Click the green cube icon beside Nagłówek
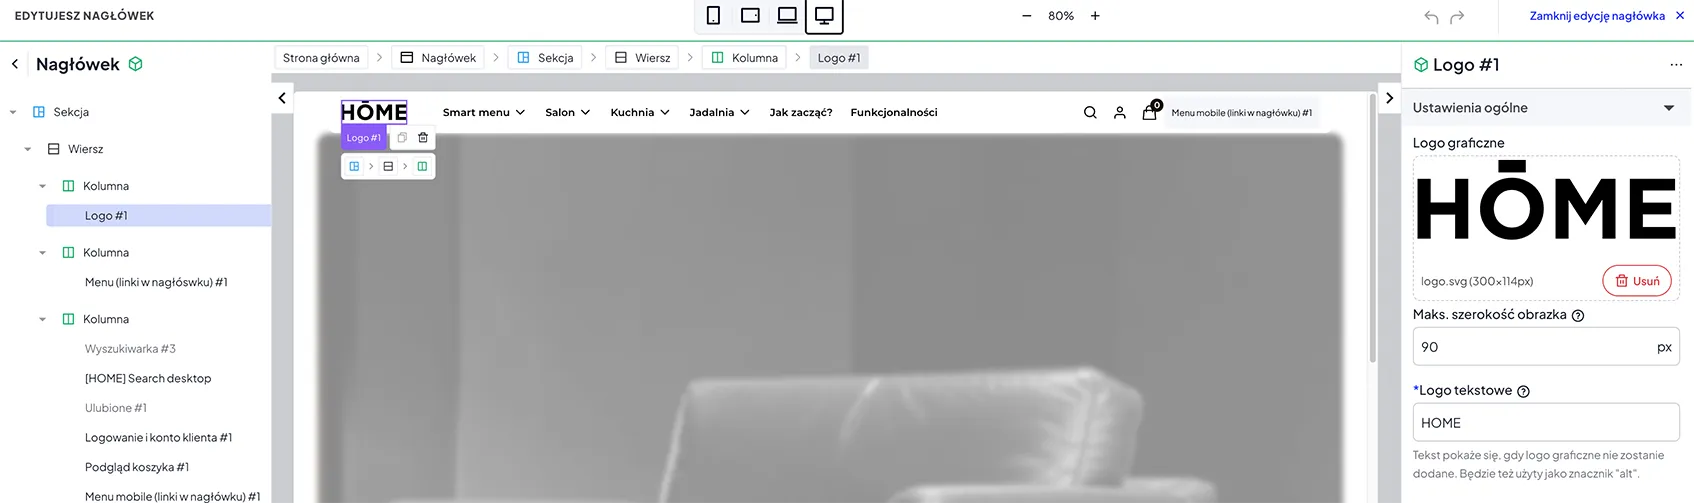Screen dimensions: 1694x503 coord(136,64)
